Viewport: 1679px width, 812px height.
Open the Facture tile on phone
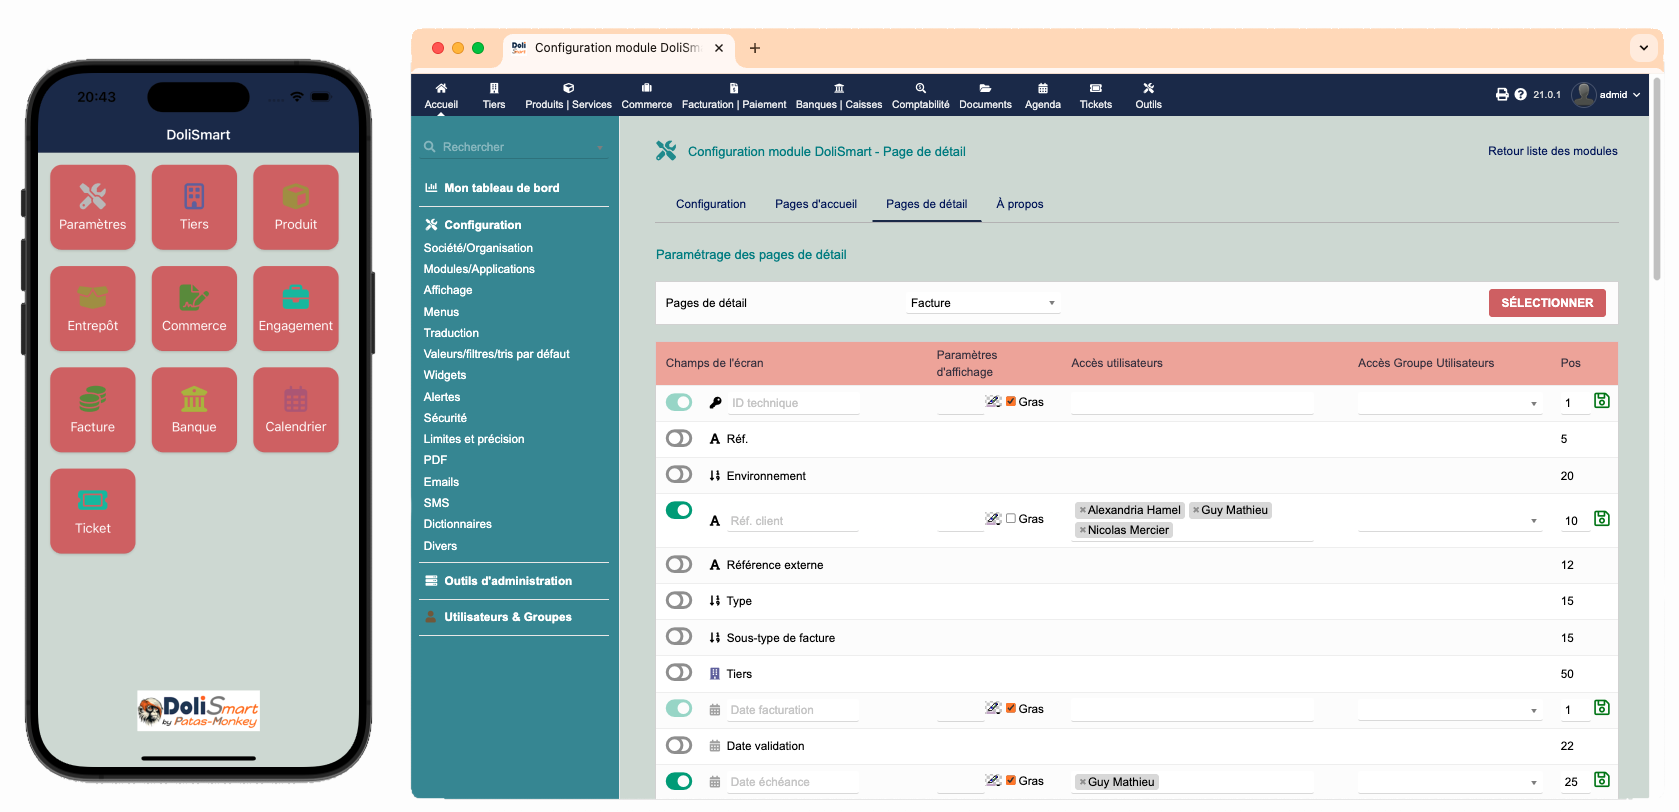click(93, 410)
